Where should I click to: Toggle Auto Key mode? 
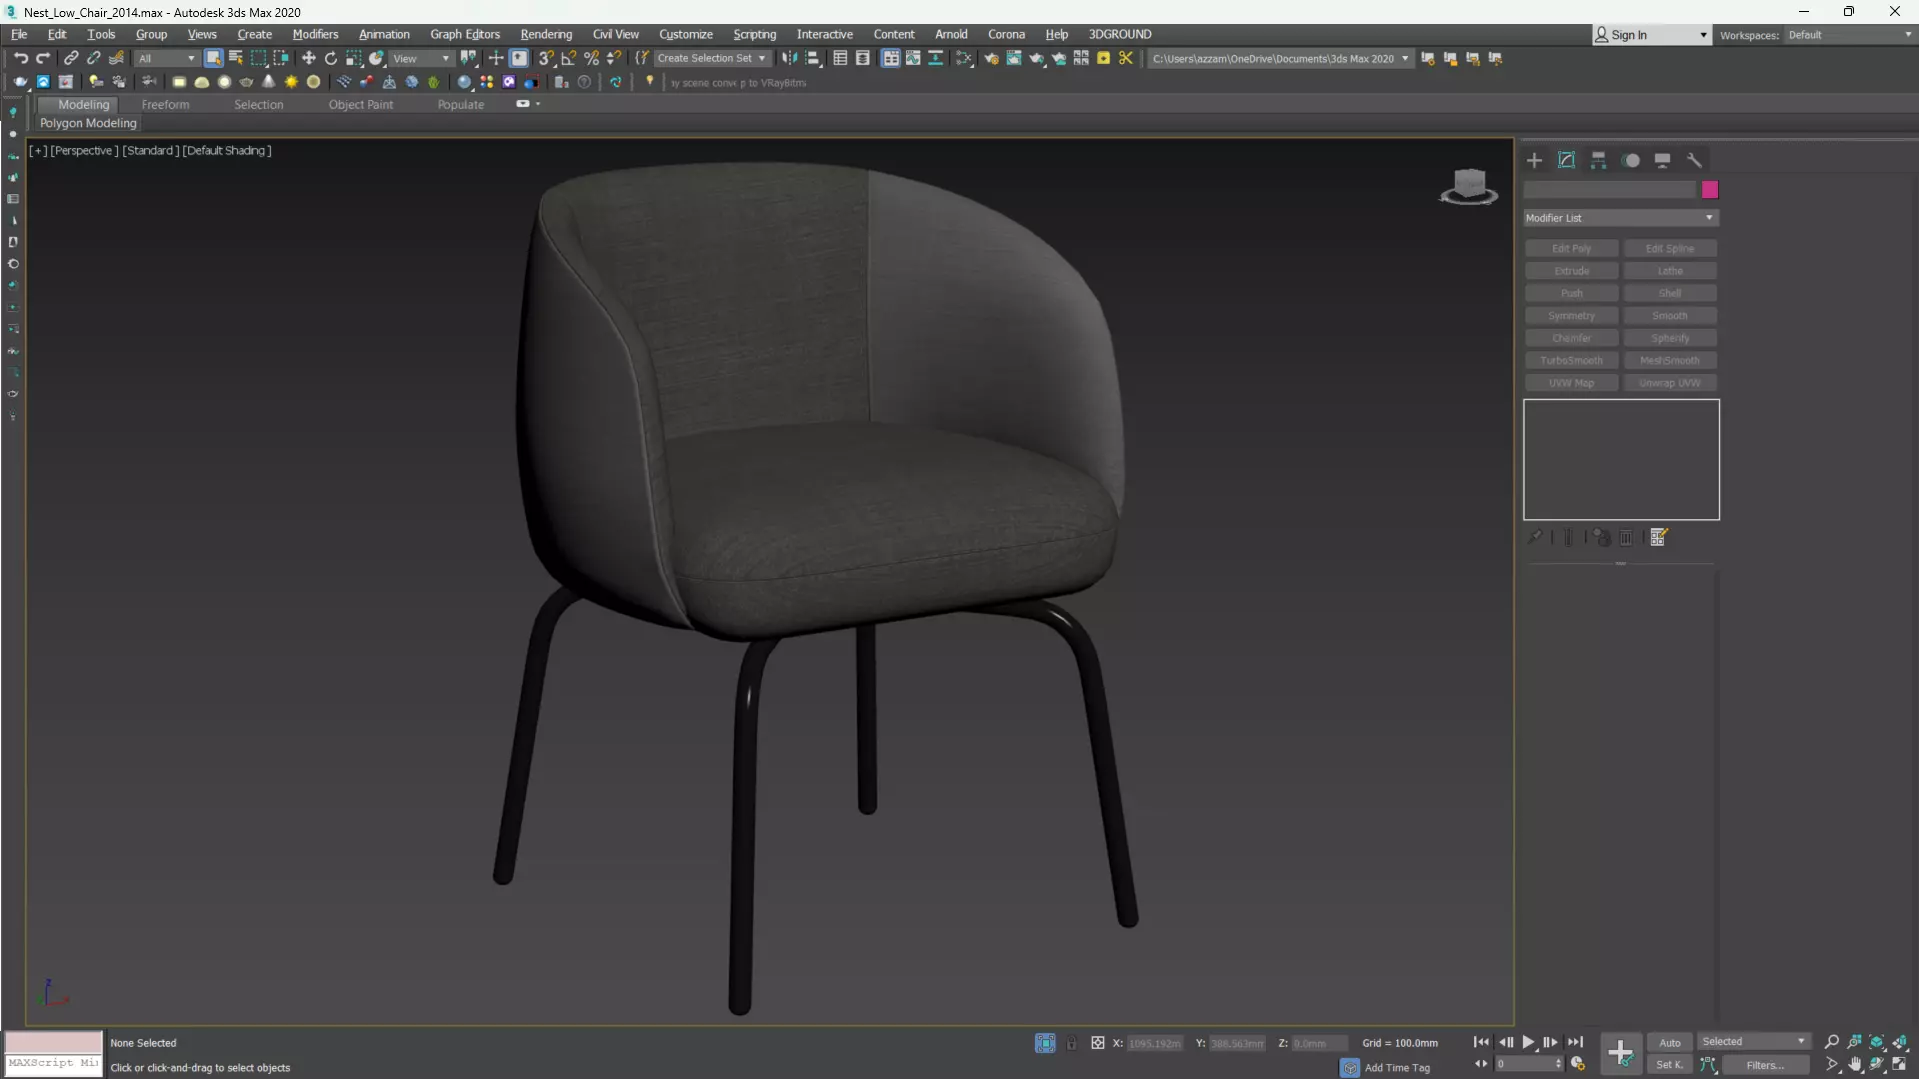(1670, 1042)
